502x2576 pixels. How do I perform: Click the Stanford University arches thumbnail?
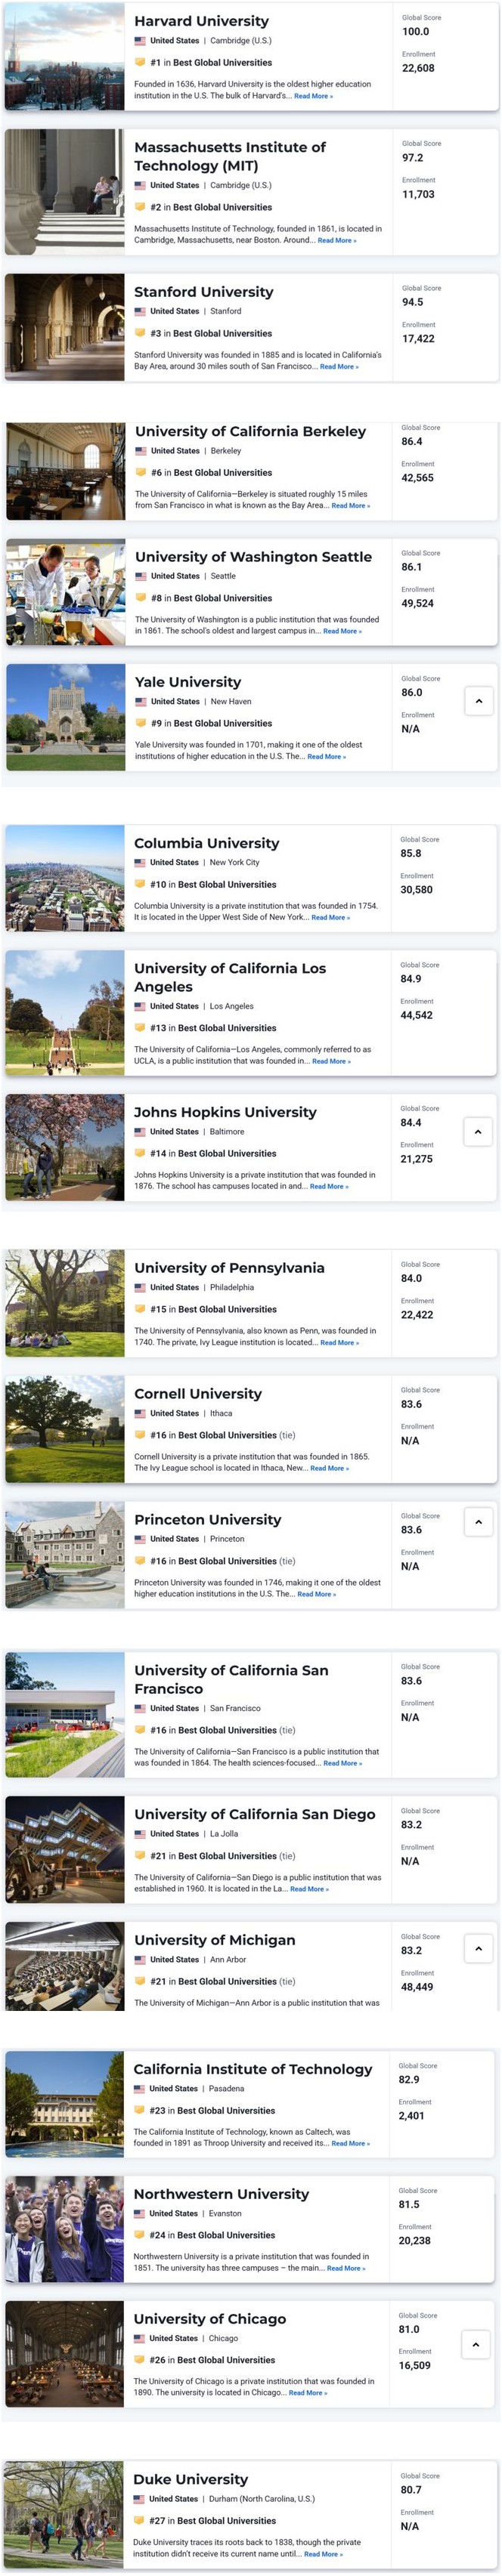pyautogui.click(x=65, y=328)
